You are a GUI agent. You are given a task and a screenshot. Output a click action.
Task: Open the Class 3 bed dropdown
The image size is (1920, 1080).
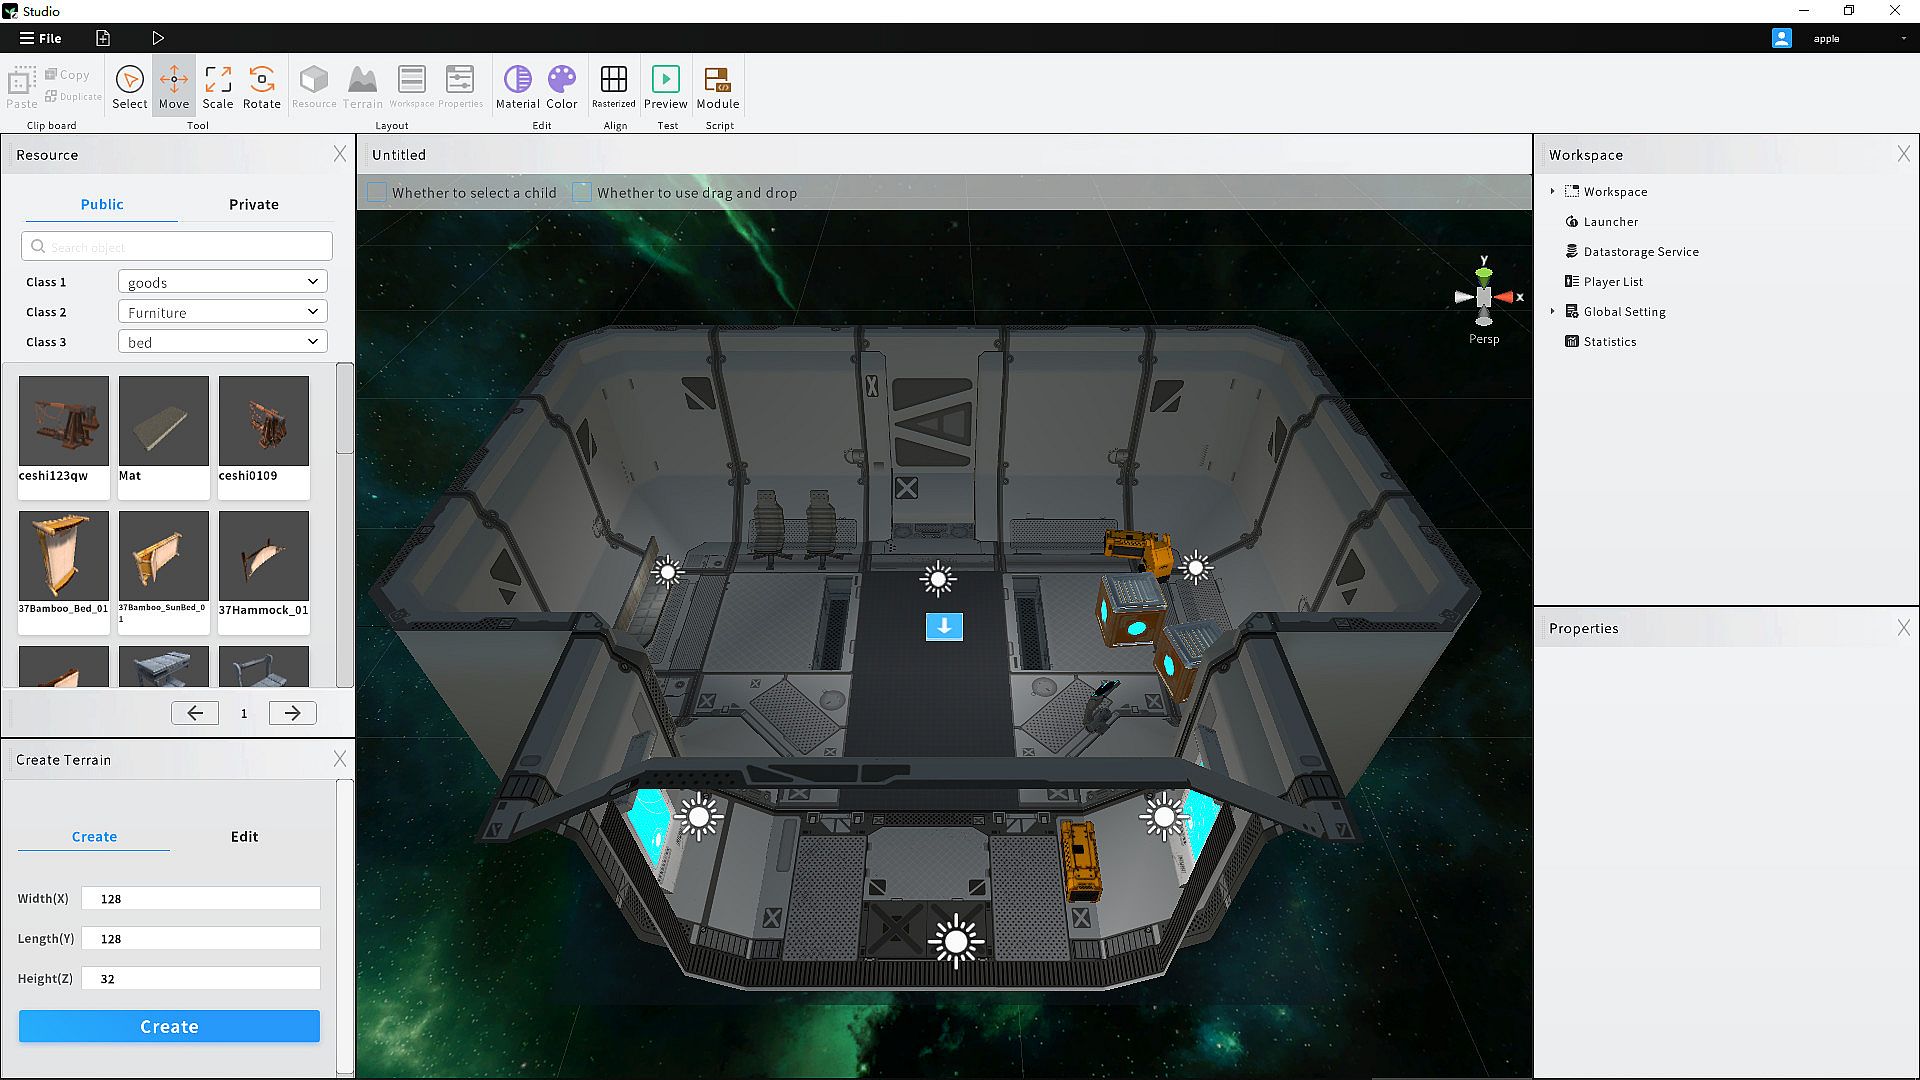tap(222, 342)
